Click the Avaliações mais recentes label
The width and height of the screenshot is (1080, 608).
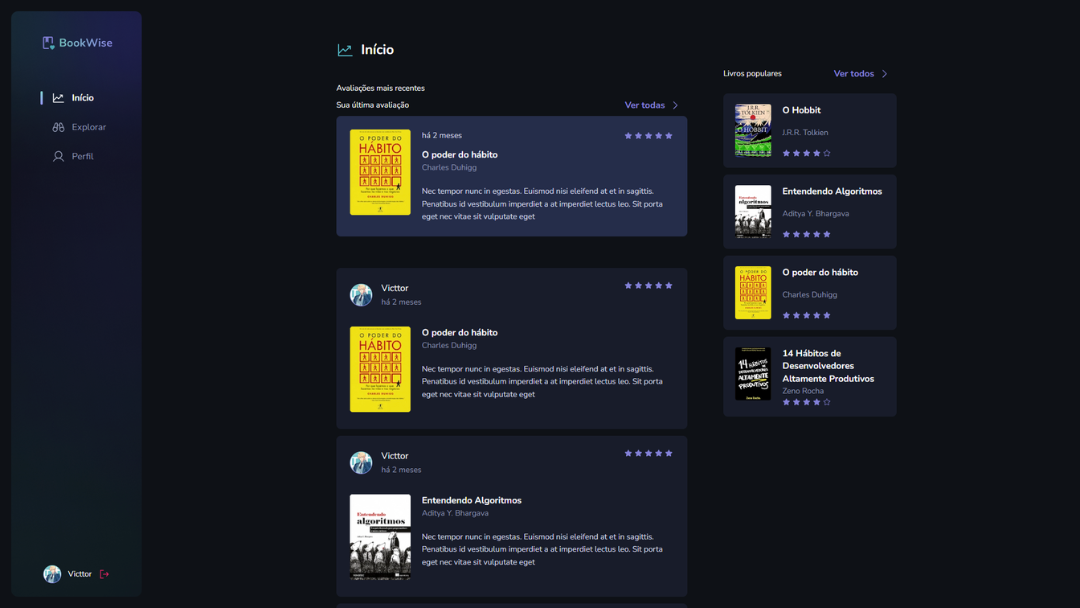[x=380, y=88]
